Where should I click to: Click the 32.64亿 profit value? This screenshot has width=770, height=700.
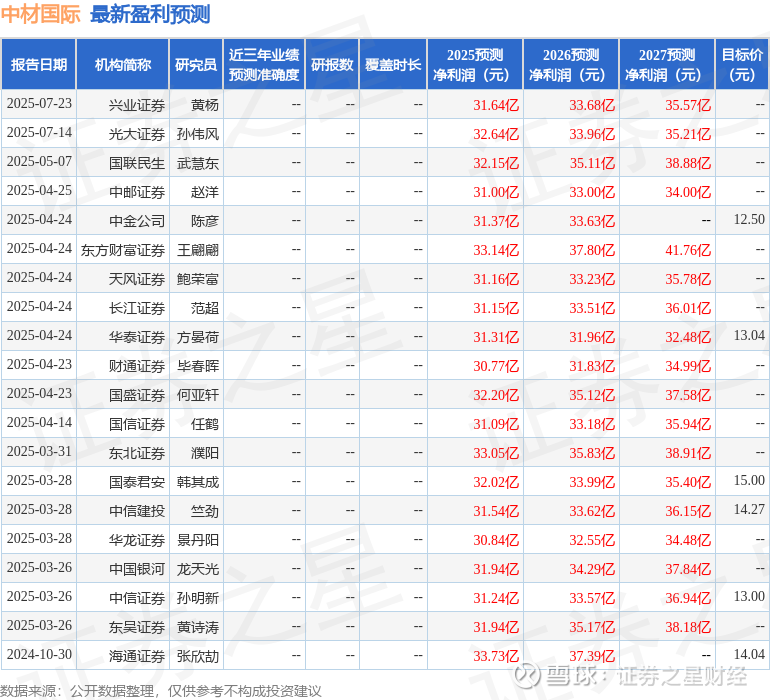pos(496,134)
